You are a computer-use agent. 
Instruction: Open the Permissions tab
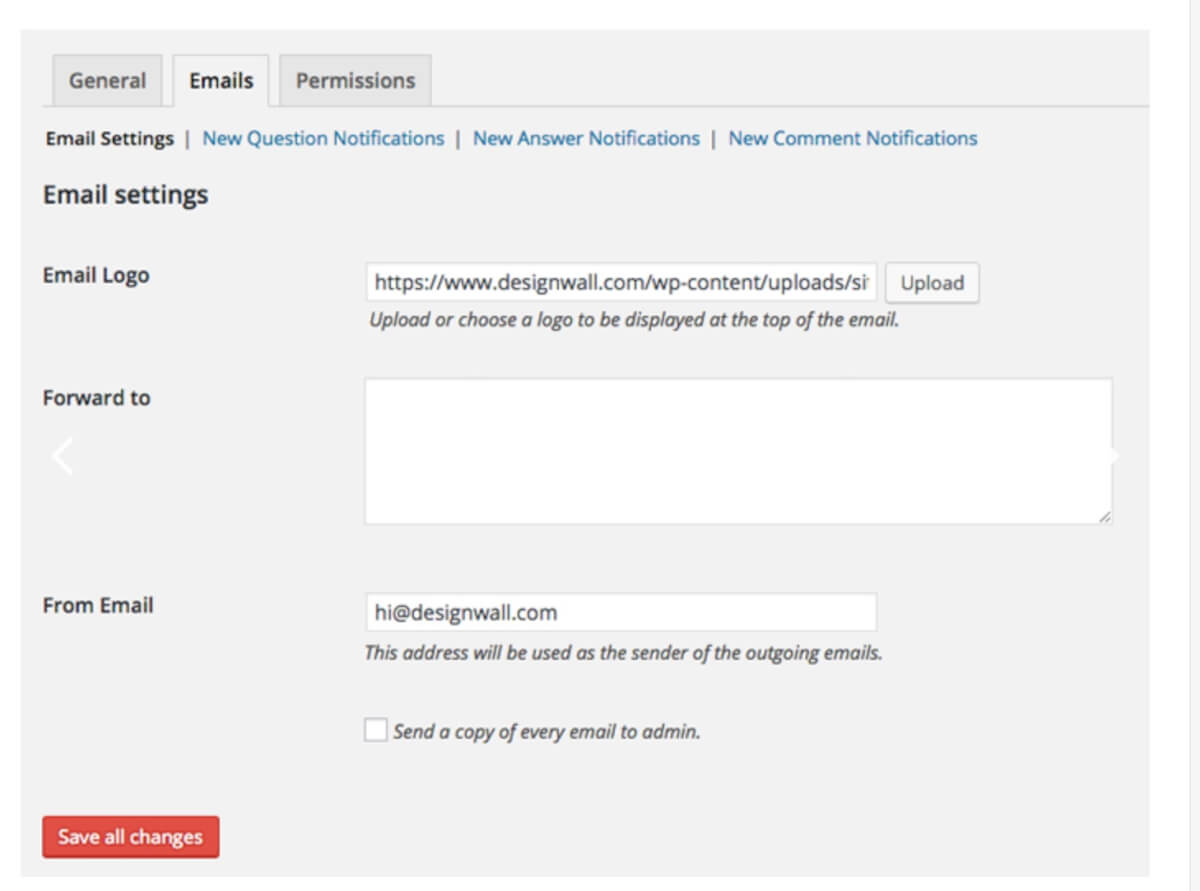coord(355,80)
